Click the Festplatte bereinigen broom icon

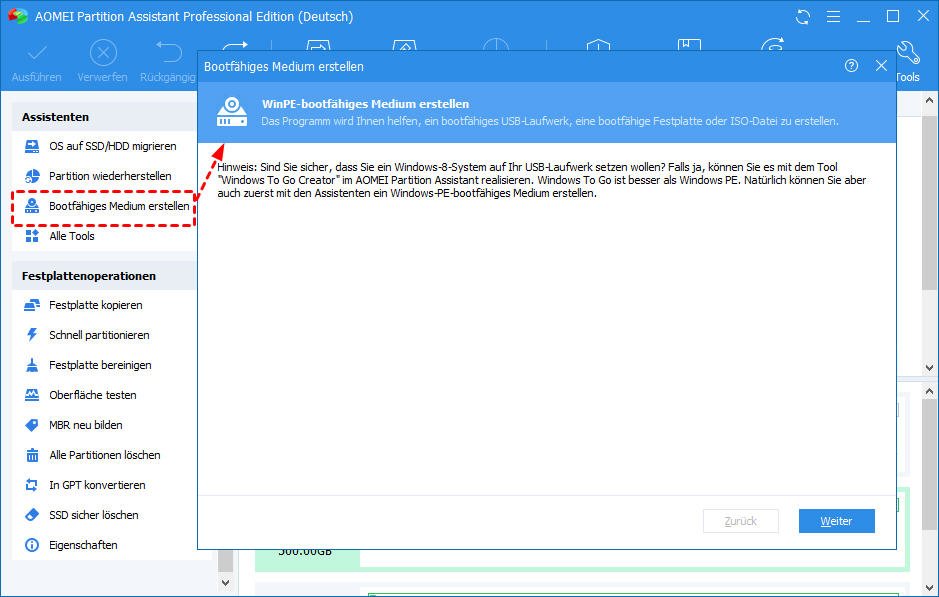coord(32,365)
